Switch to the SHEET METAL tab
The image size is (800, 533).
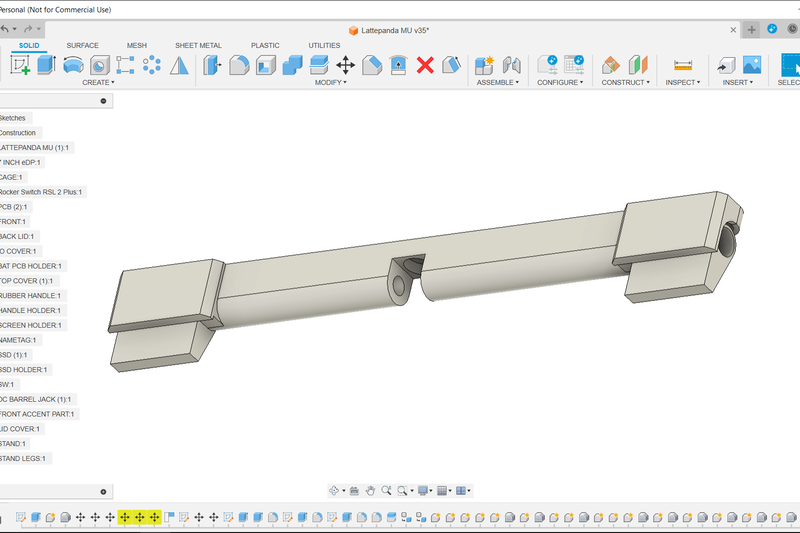click(198, 45)
